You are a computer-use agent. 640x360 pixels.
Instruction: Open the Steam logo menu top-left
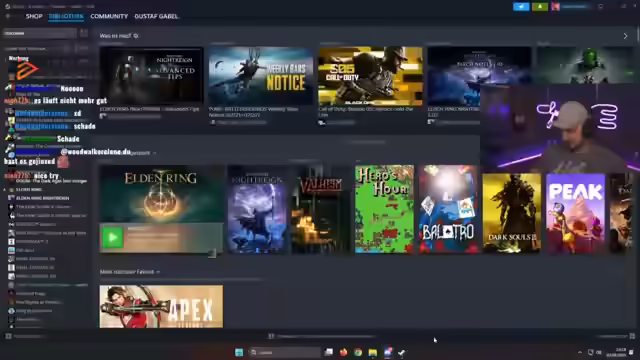[7, 7]
